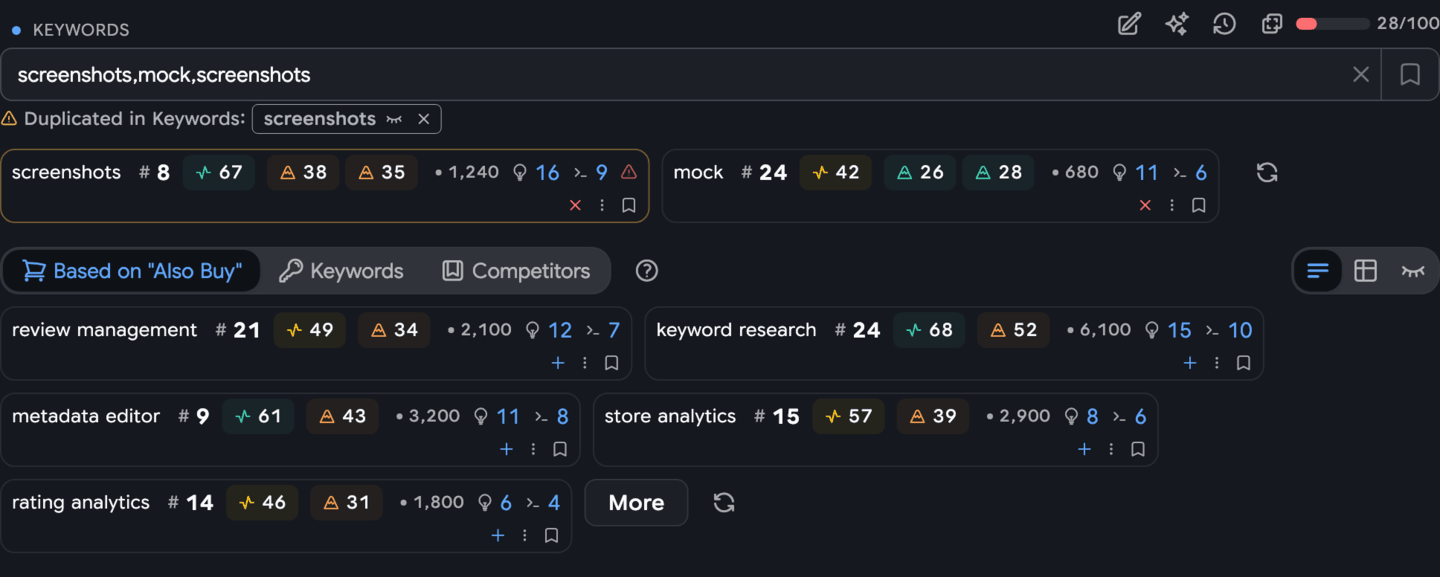Bookmark the metadata editor suggestion

click(560, 449)
